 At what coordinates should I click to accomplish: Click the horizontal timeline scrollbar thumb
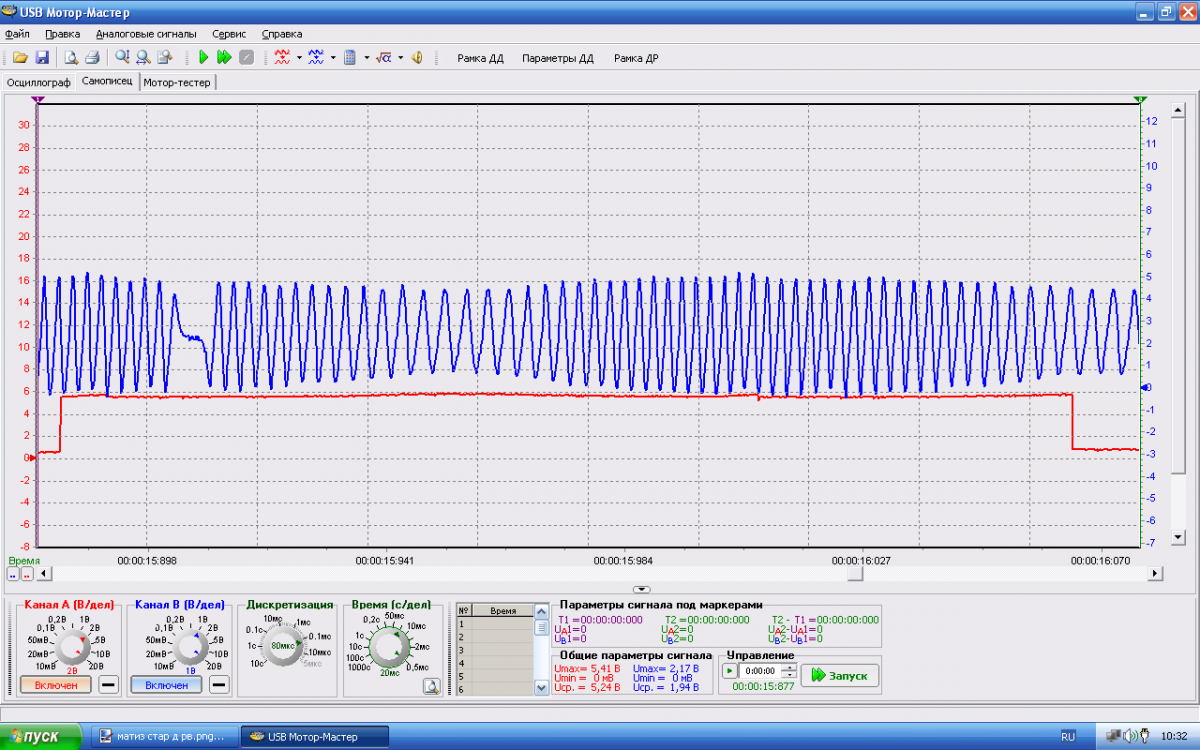[x=854, y=574]
